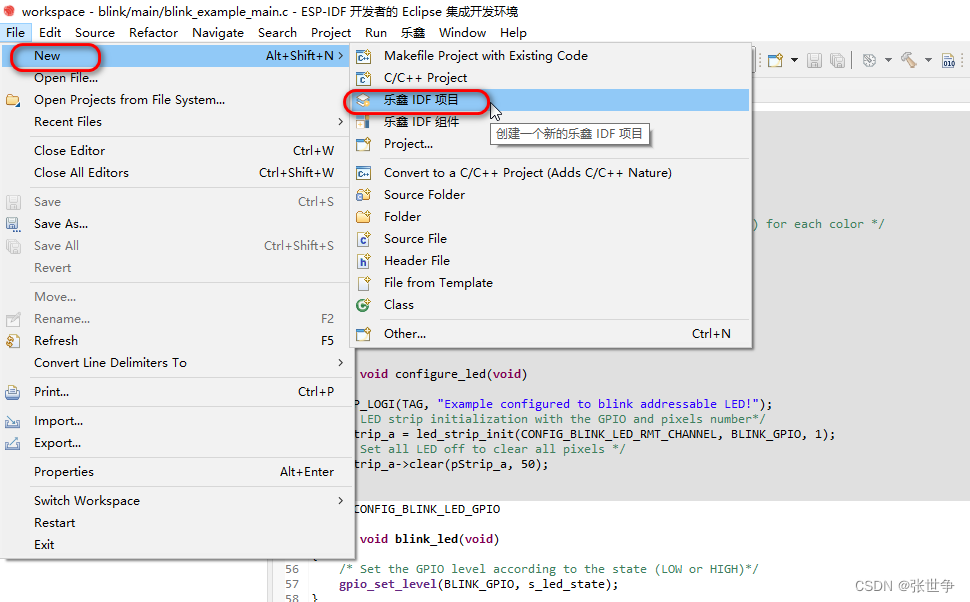Open the Run menu
This screenshot has width=970, height=602.
coord(376,33)
